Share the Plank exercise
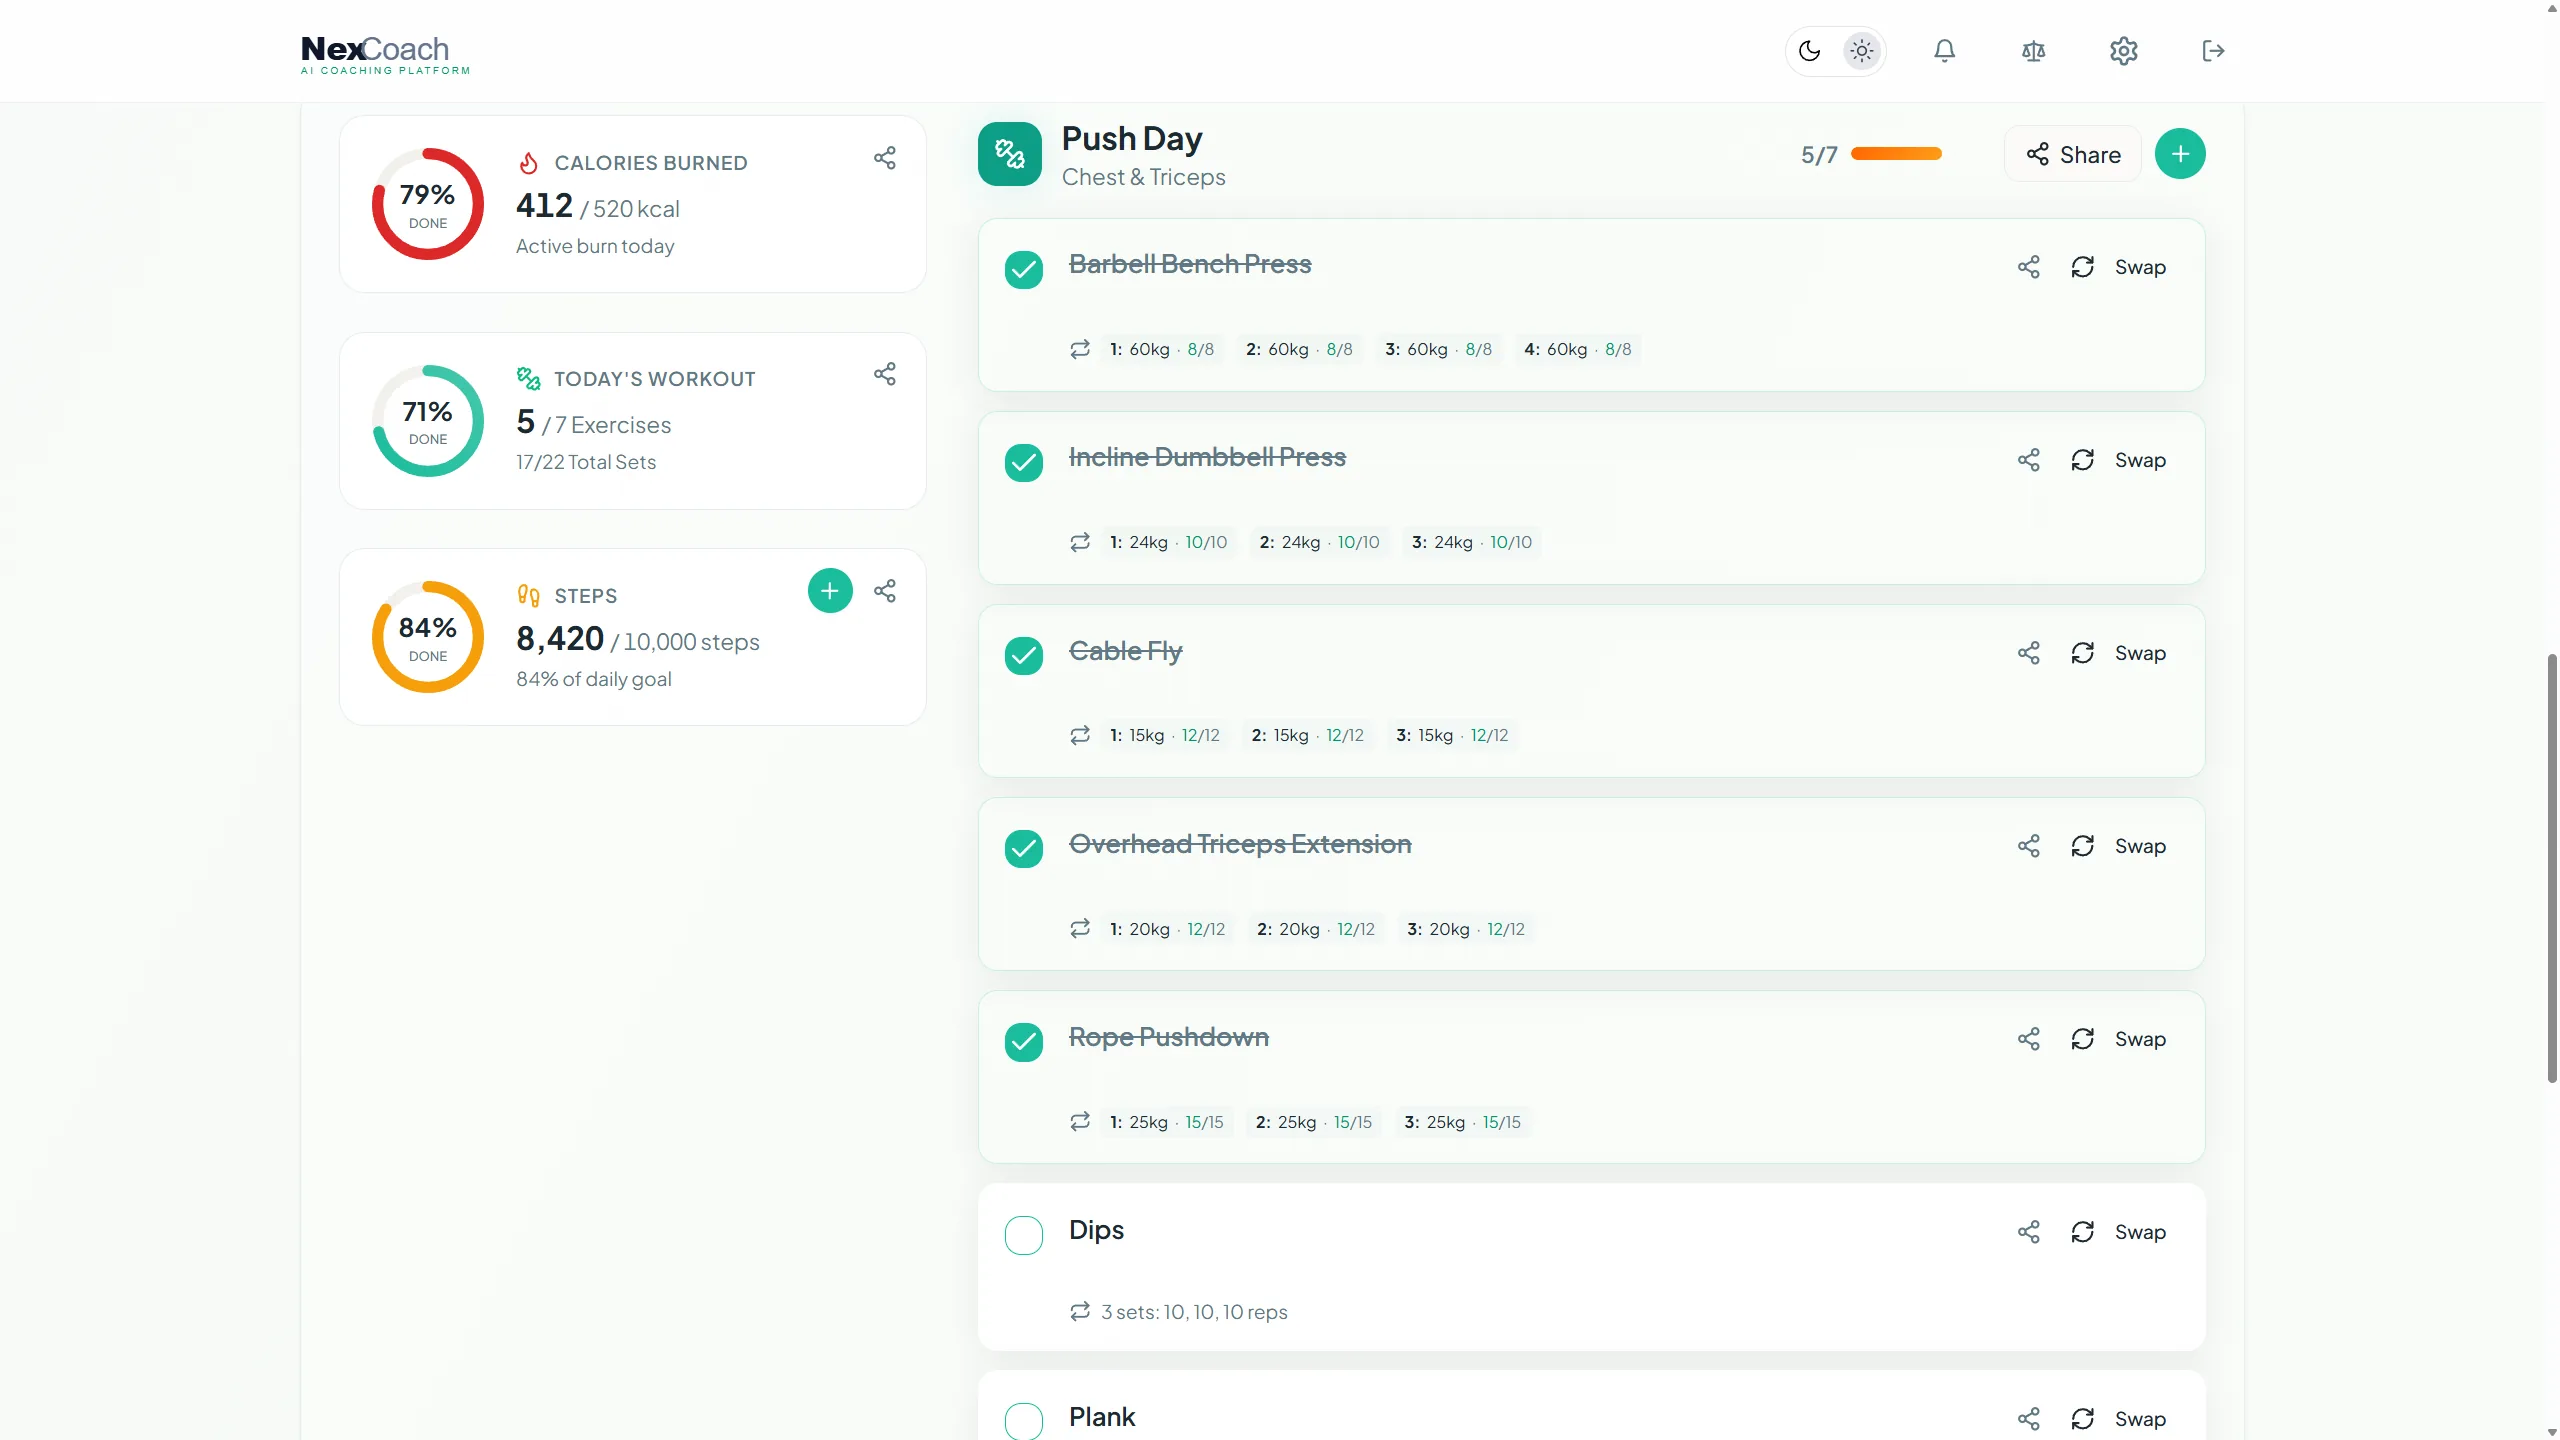The height and width of the screenshot is (1440, 2560). (2029, 1419)
